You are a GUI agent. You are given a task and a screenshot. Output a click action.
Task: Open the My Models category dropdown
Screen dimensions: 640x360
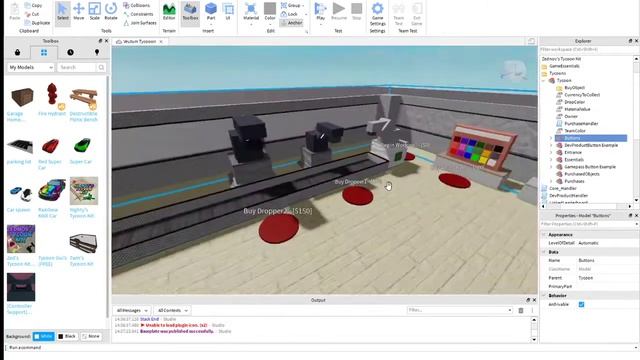coord(31,67)
